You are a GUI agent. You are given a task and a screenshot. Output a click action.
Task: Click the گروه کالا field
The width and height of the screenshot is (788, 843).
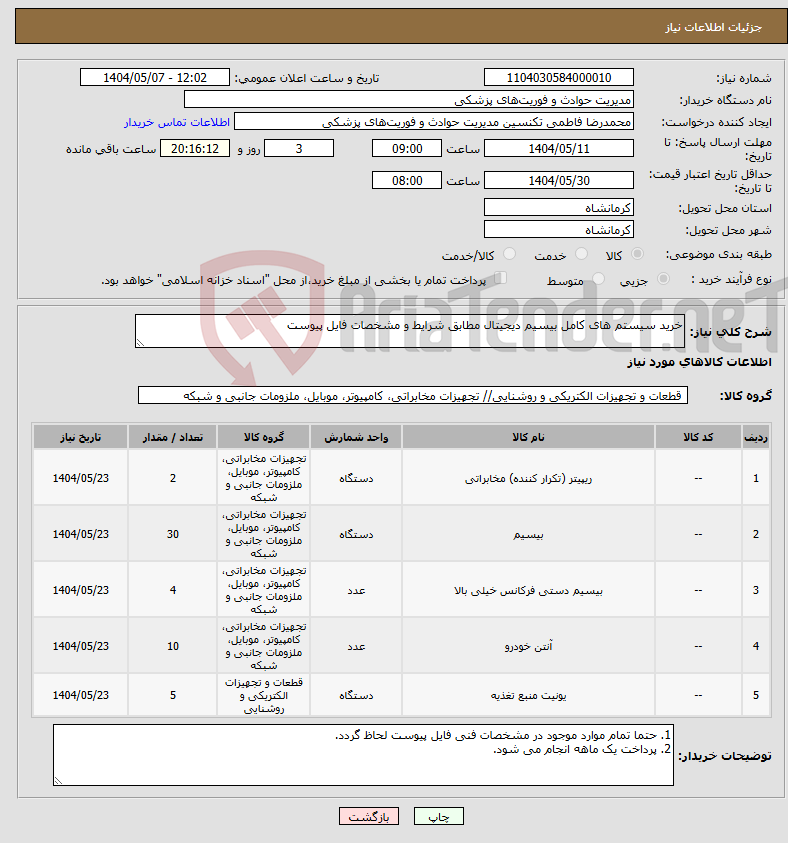coord(413,395)
